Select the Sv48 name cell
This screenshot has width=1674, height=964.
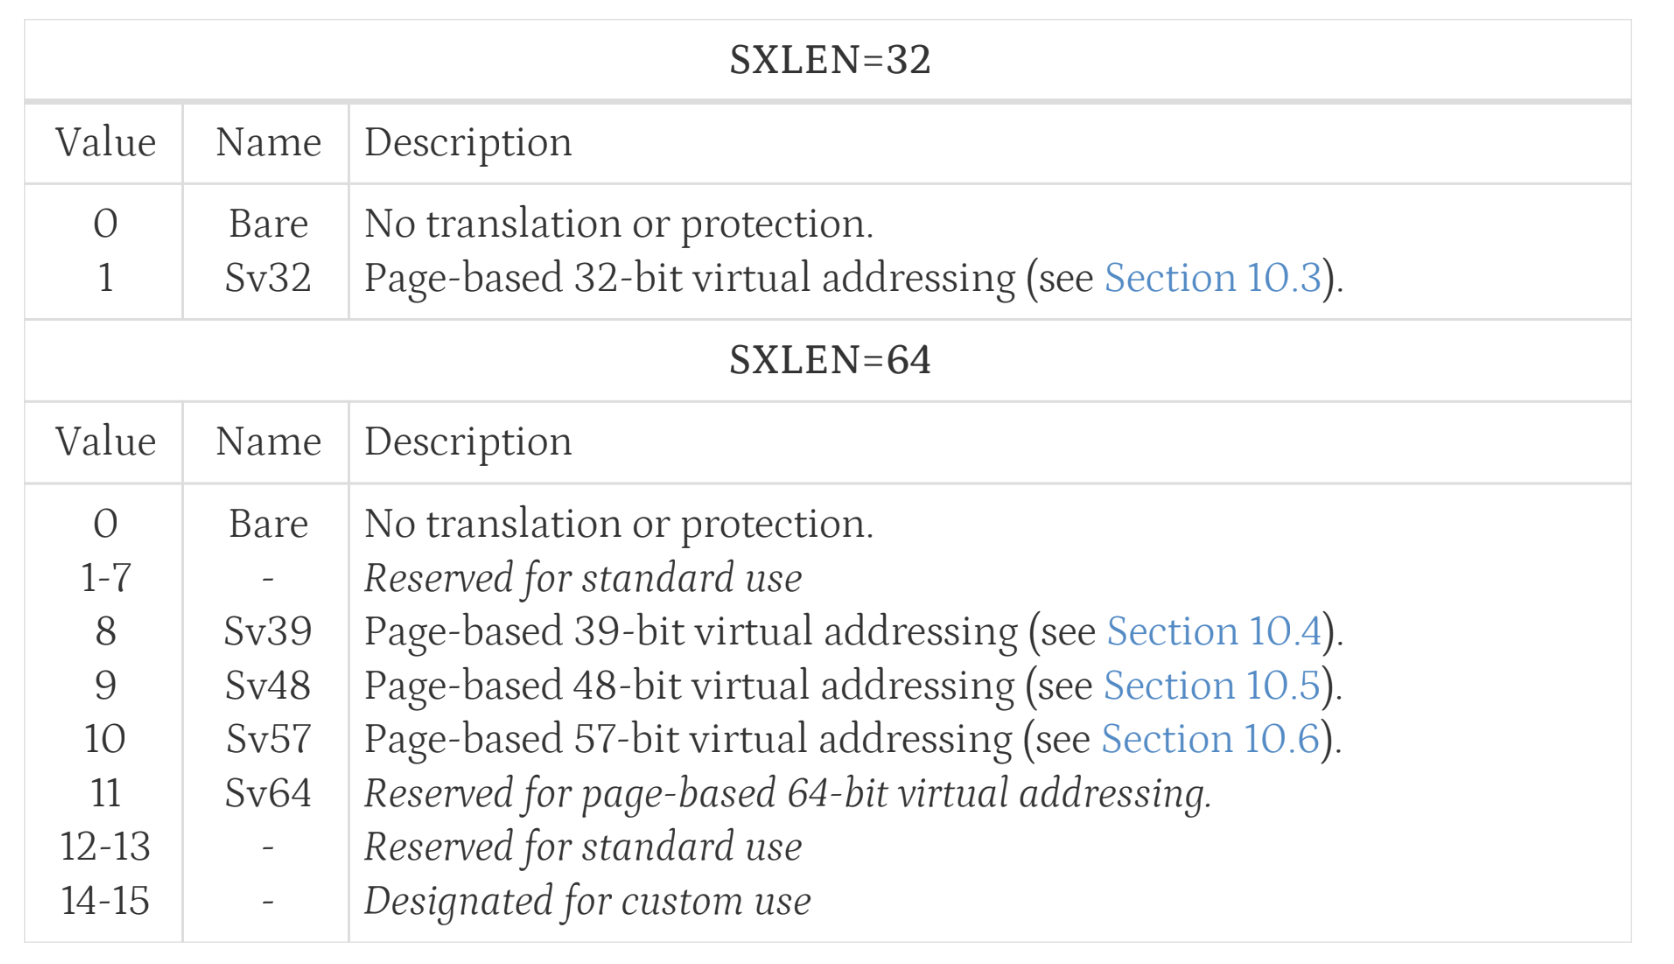tap(268, 685)
